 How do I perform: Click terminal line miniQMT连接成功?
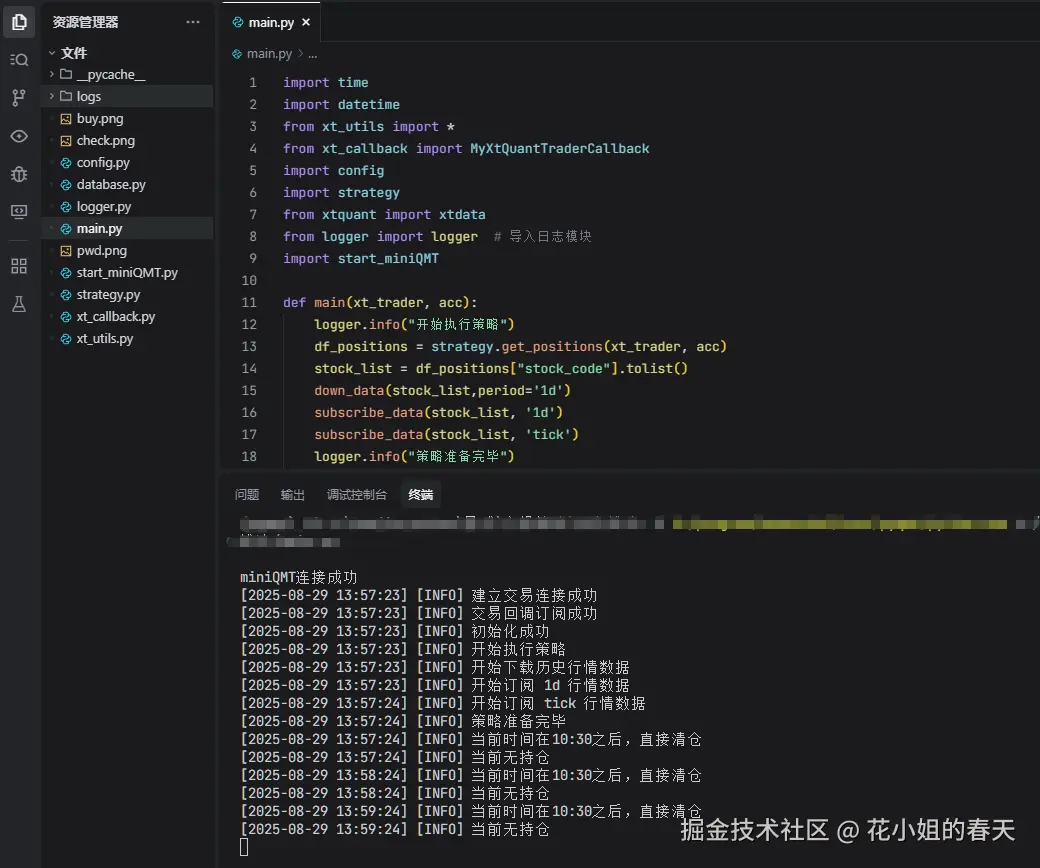click(x=298, y=577)
